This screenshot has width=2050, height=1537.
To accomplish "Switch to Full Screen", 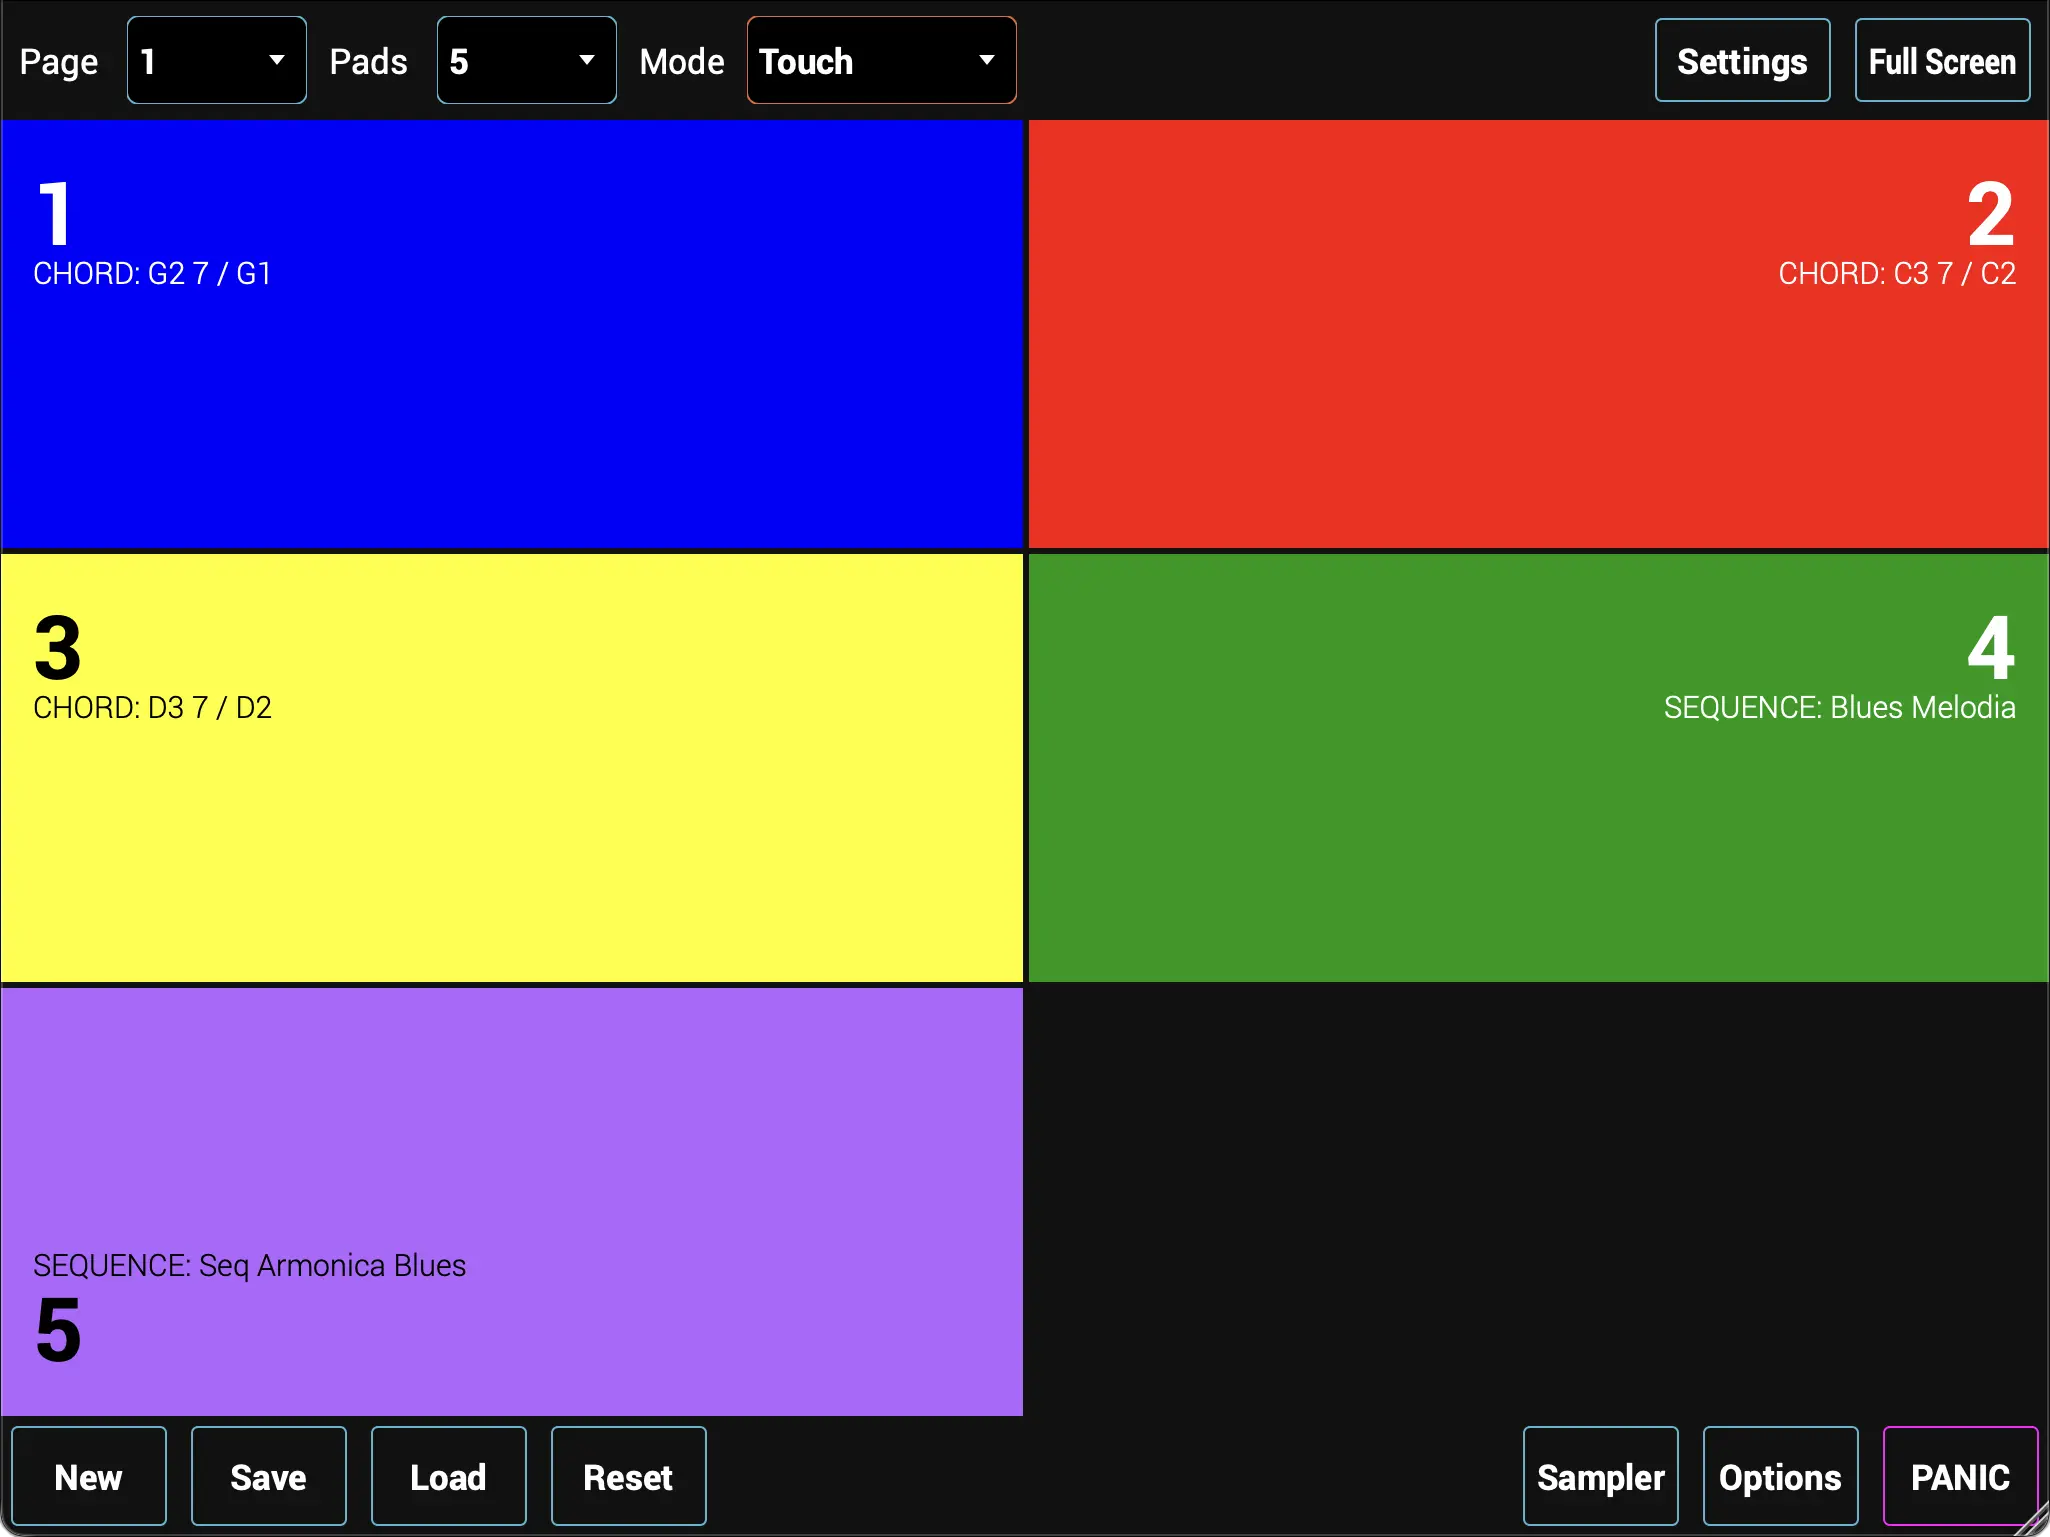I will 1941,61.
